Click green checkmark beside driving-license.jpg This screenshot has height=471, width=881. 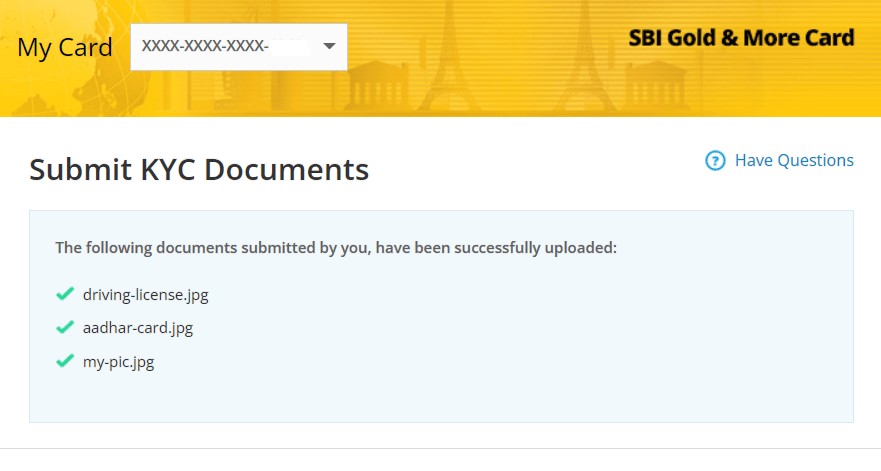tap(65, 294)
